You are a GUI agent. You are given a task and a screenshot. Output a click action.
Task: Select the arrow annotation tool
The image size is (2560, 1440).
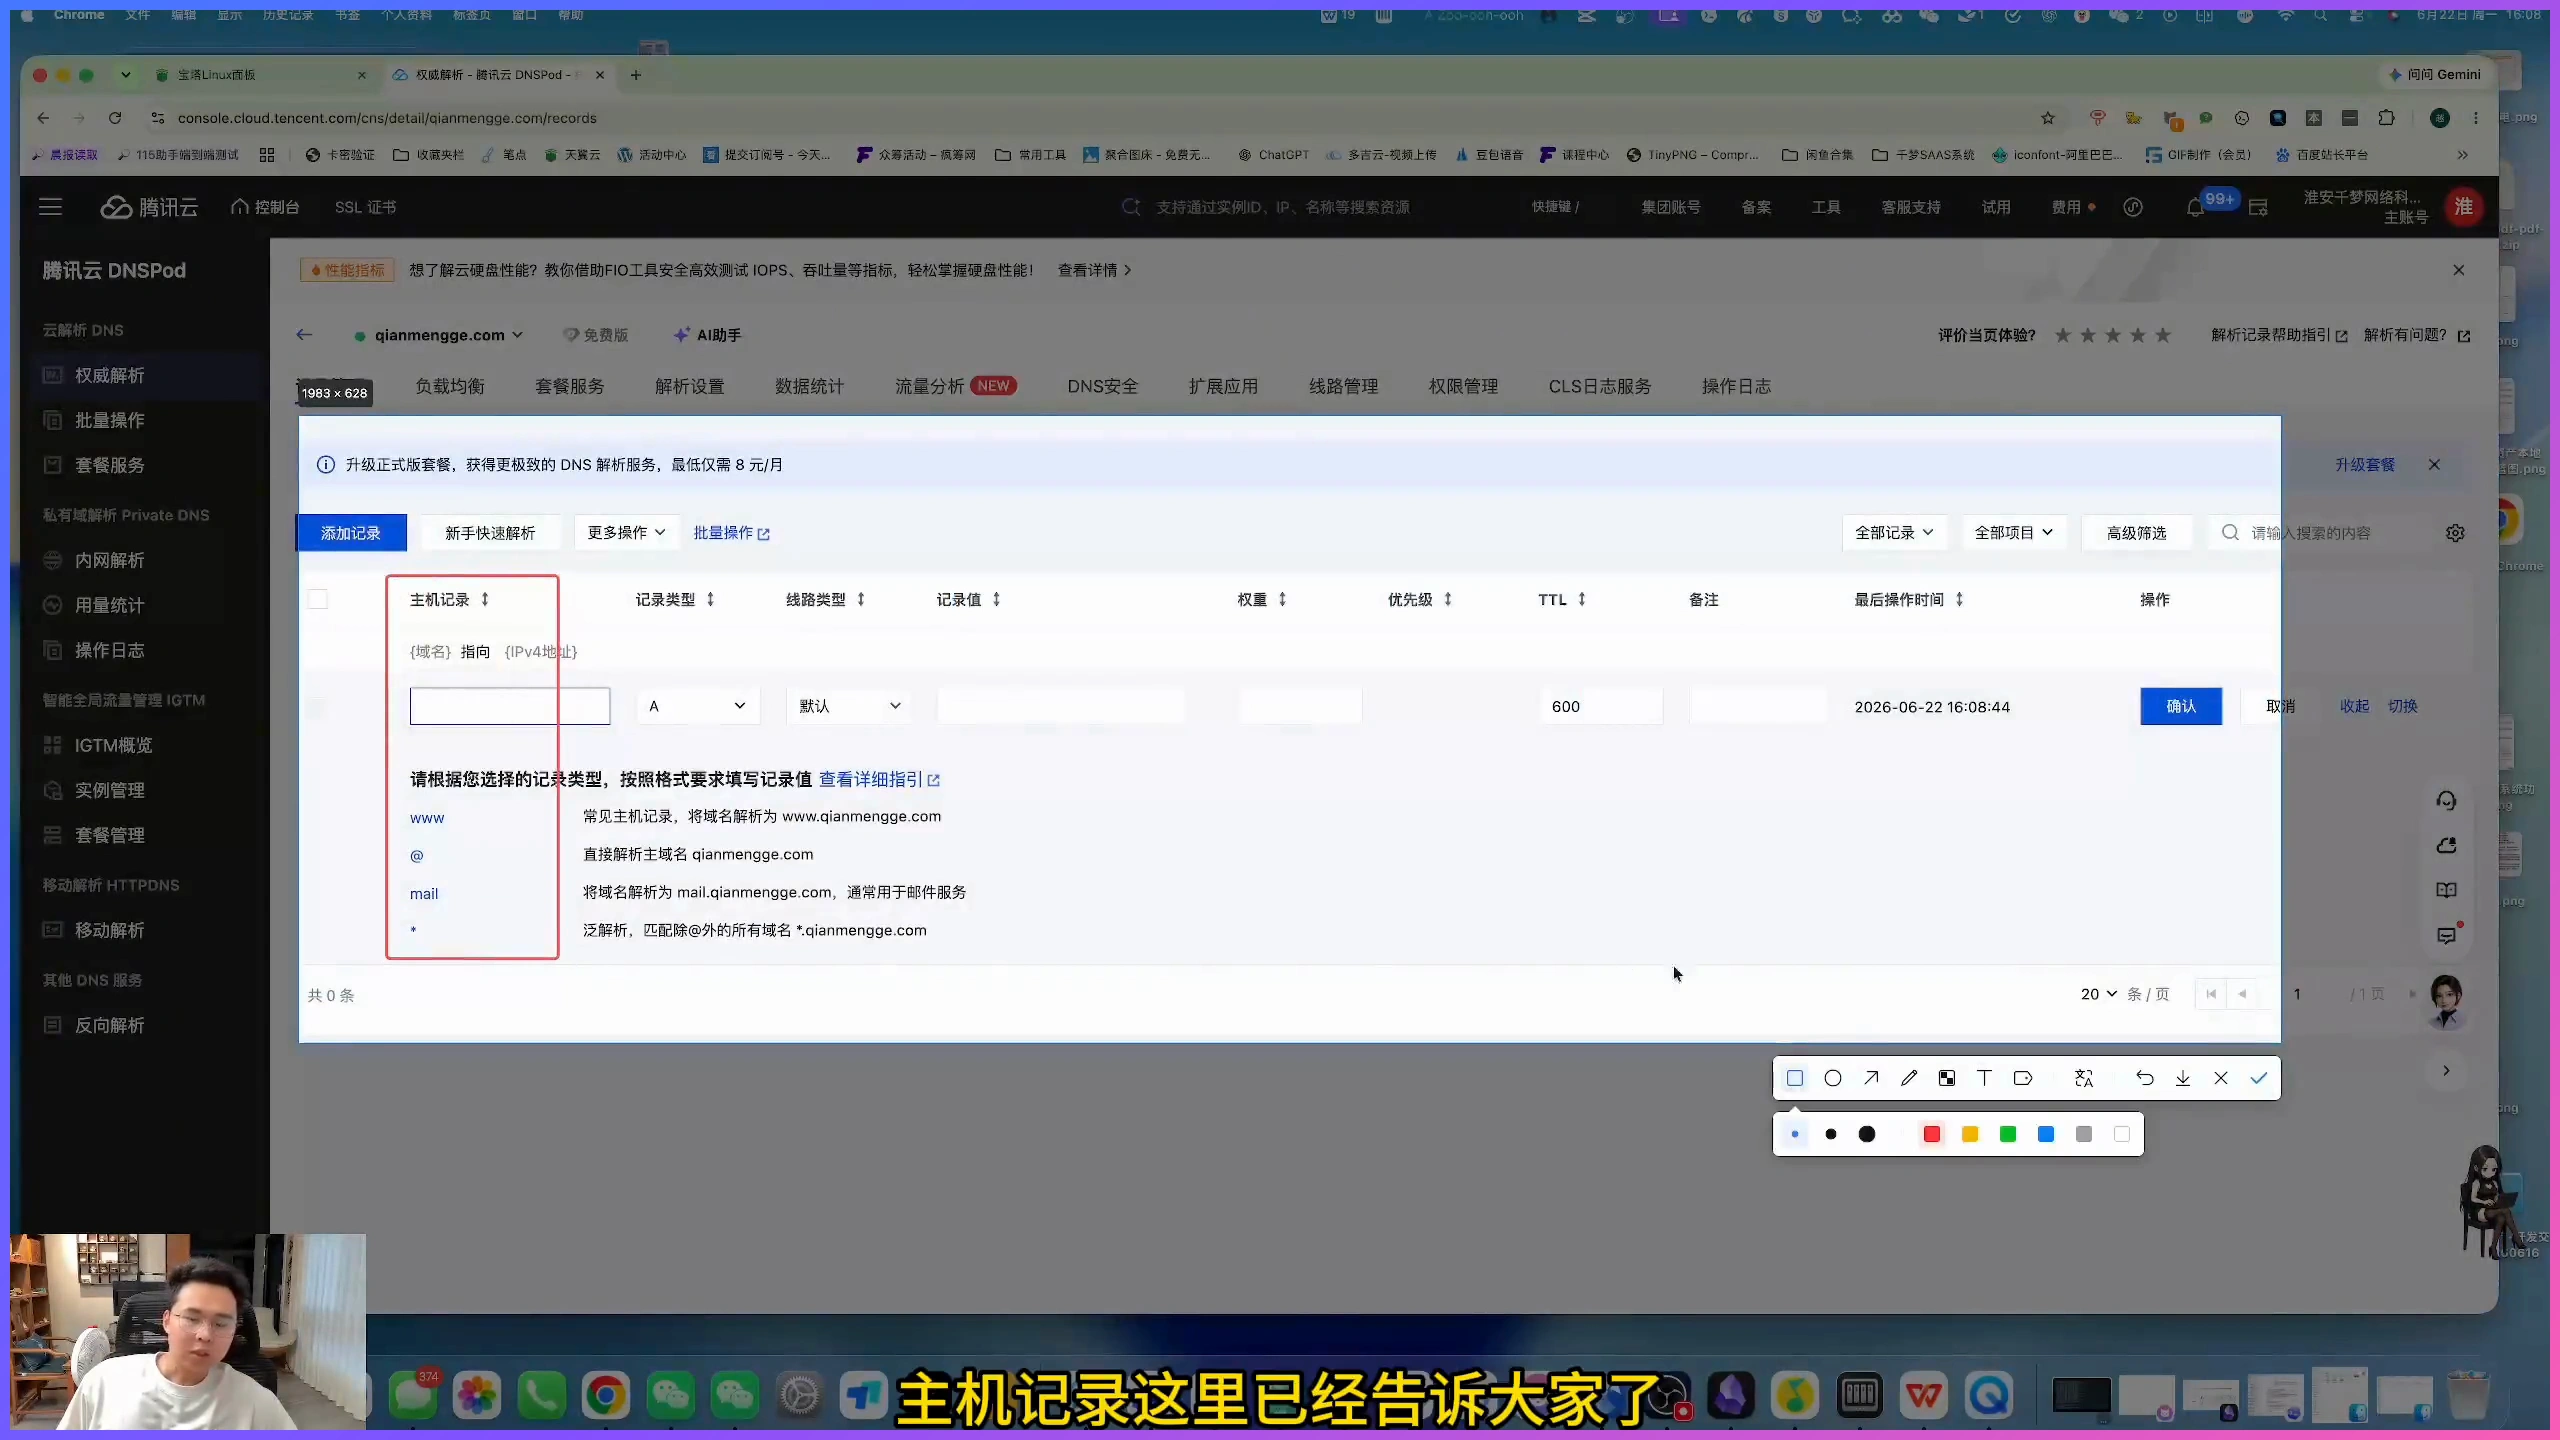1871,1078
